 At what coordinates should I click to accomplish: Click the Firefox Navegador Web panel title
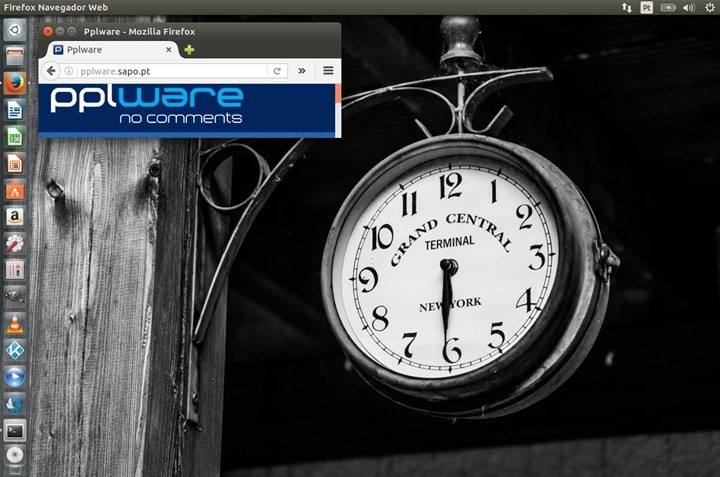coord(56,7)
